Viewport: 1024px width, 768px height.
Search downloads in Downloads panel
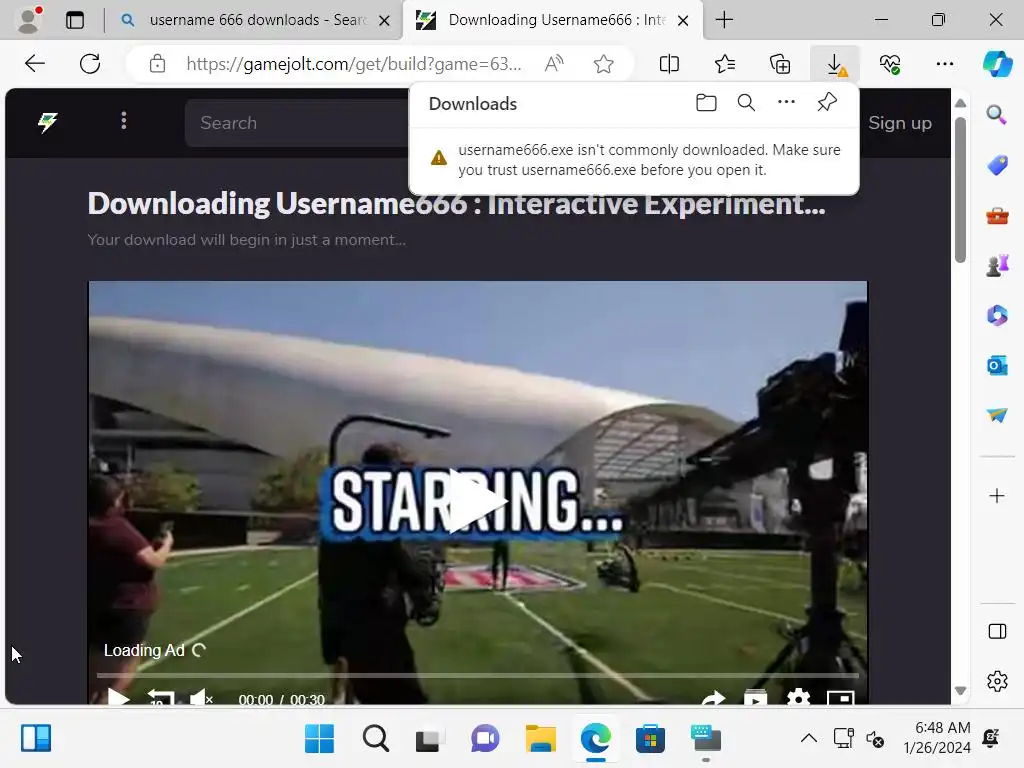746,103
